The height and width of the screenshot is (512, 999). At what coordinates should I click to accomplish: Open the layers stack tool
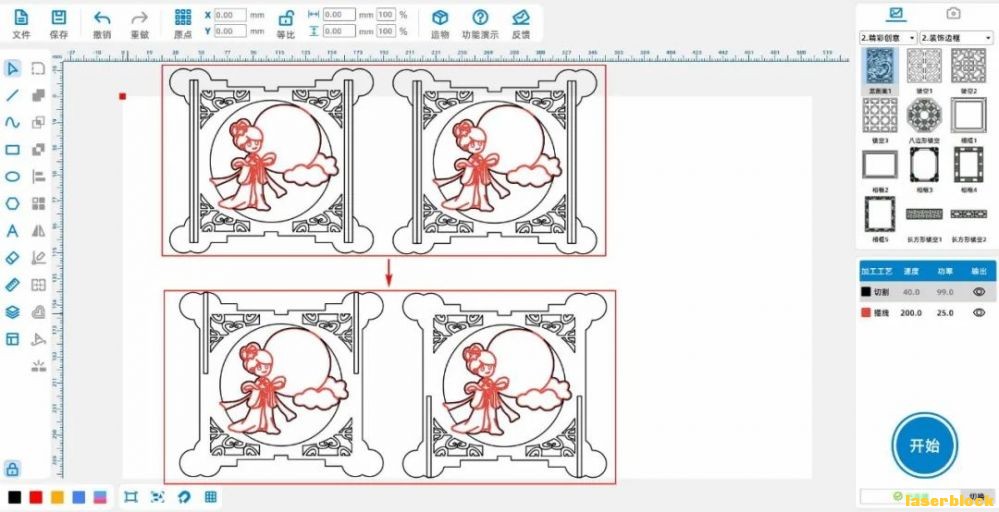coord(12,312)
